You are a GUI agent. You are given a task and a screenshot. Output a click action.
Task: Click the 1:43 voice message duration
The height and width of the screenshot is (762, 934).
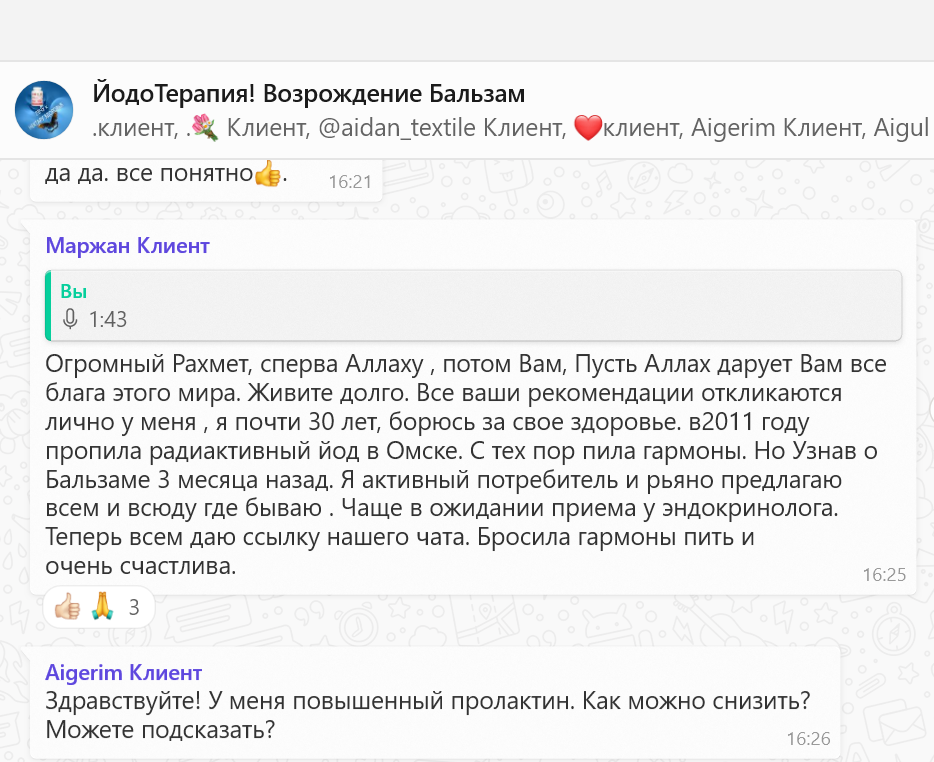[108, 320]
